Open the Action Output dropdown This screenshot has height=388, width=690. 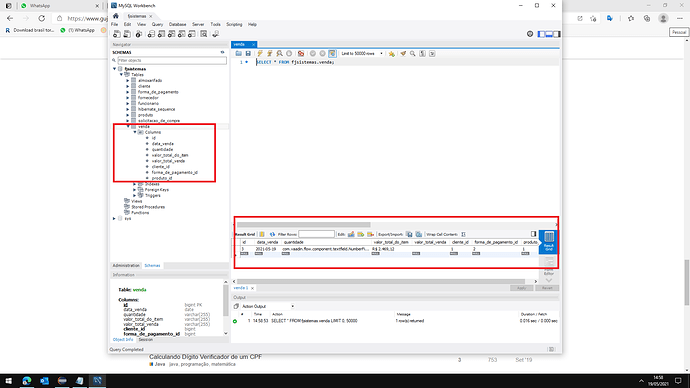pyautogui.click(x=268, y=306)
